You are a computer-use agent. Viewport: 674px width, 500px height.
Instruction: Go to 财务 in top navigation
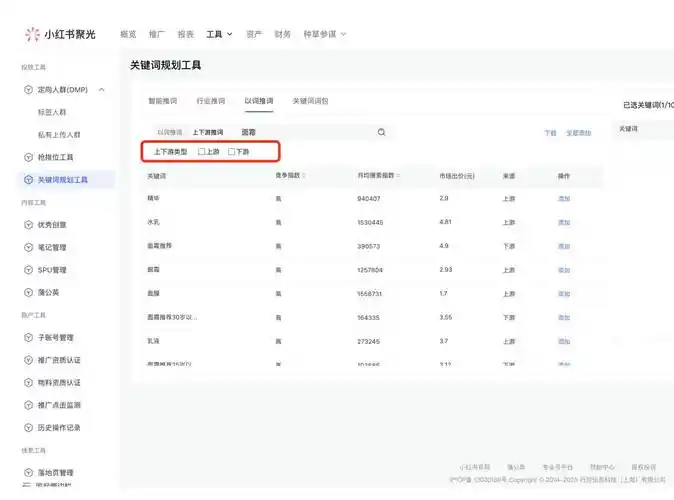tap(282, 34)
